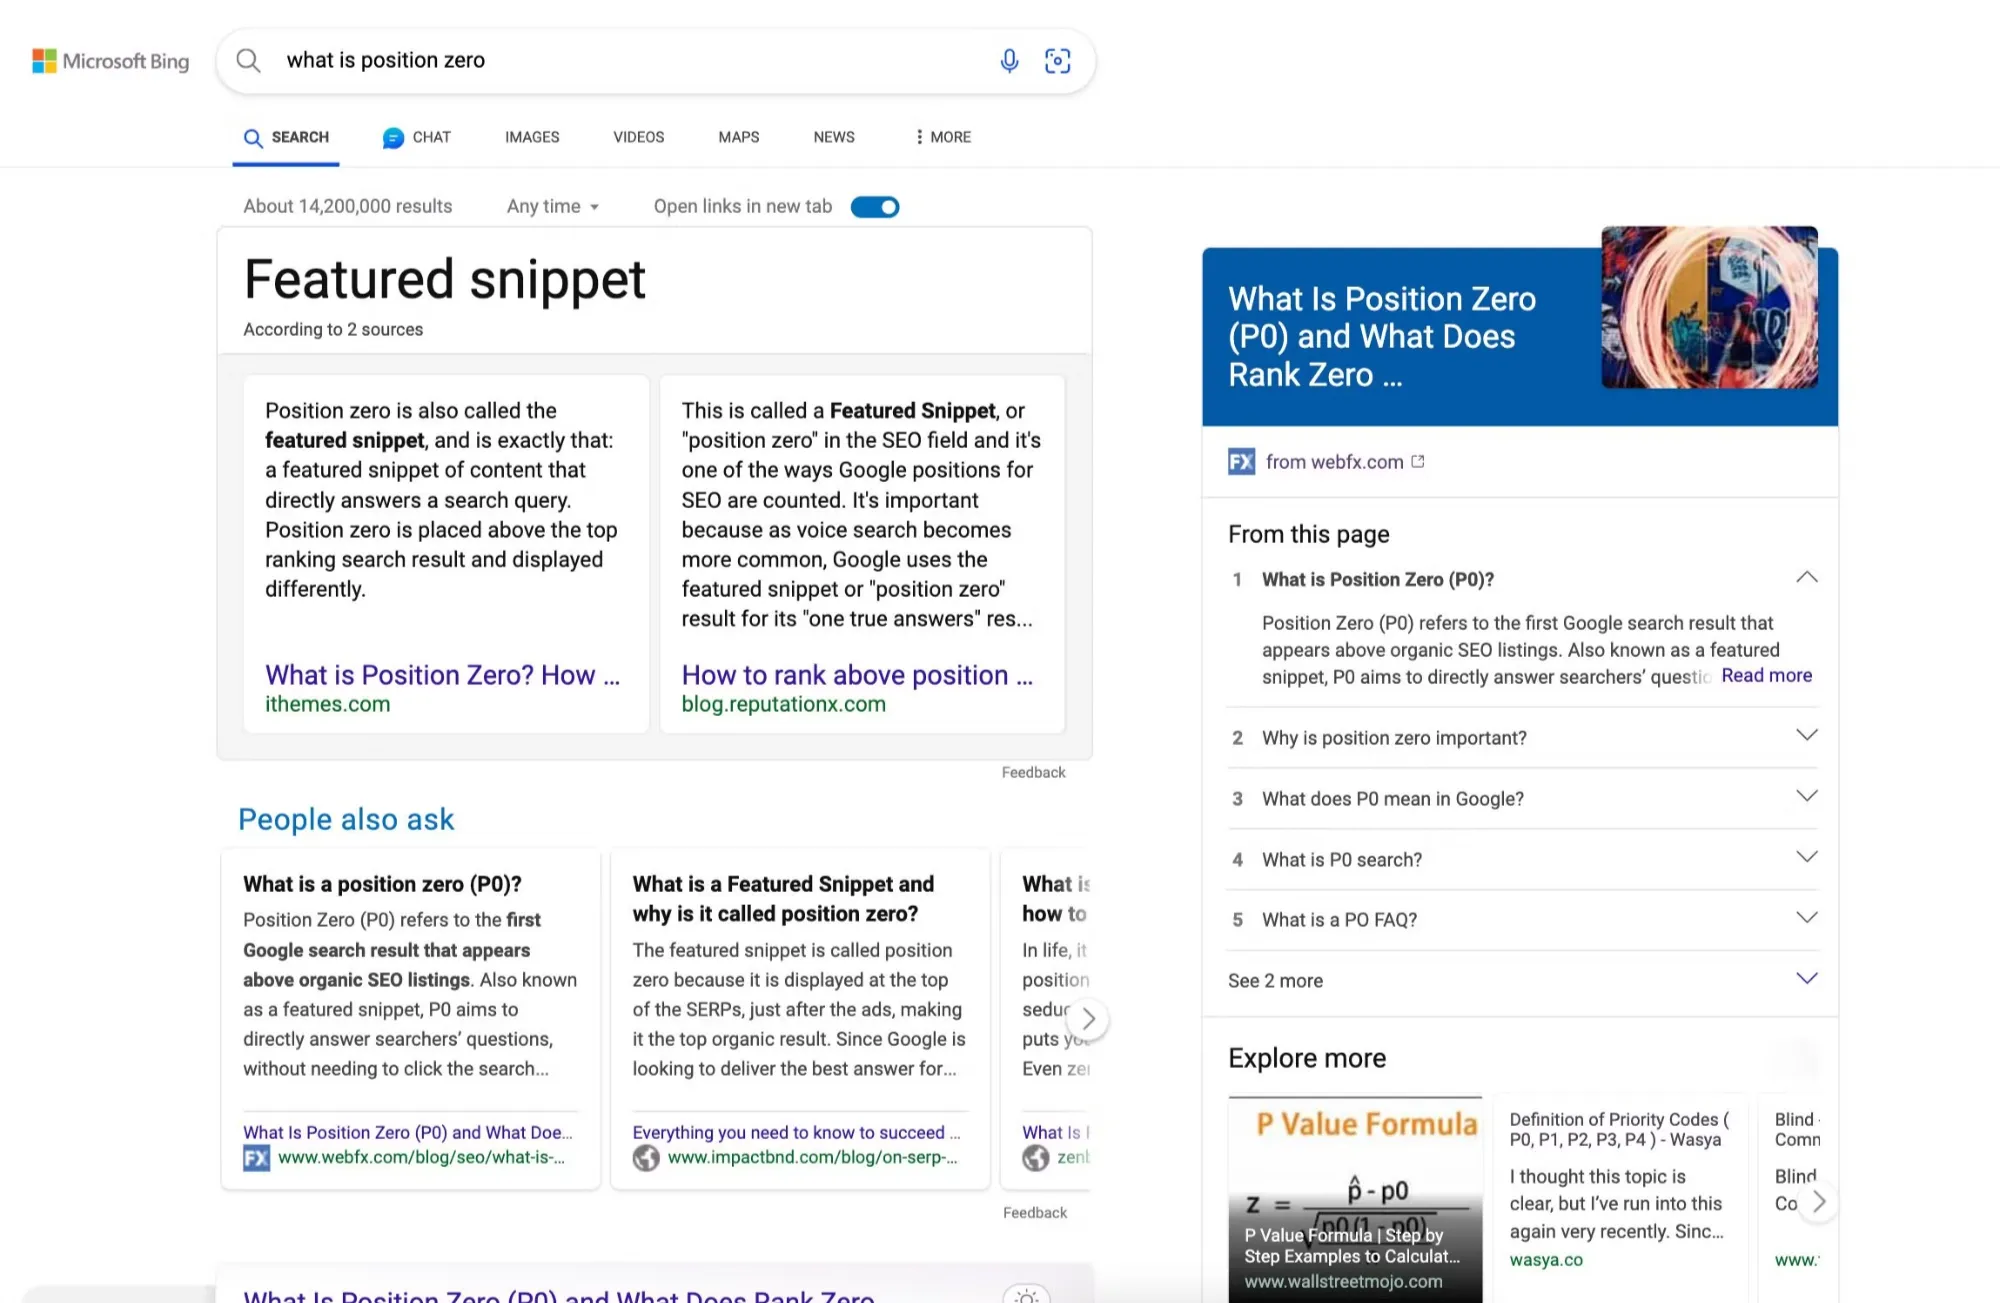Advance Explore more carousel with right arrow
This screenshot has width=2000, height=1303.
(1819, 1202)
